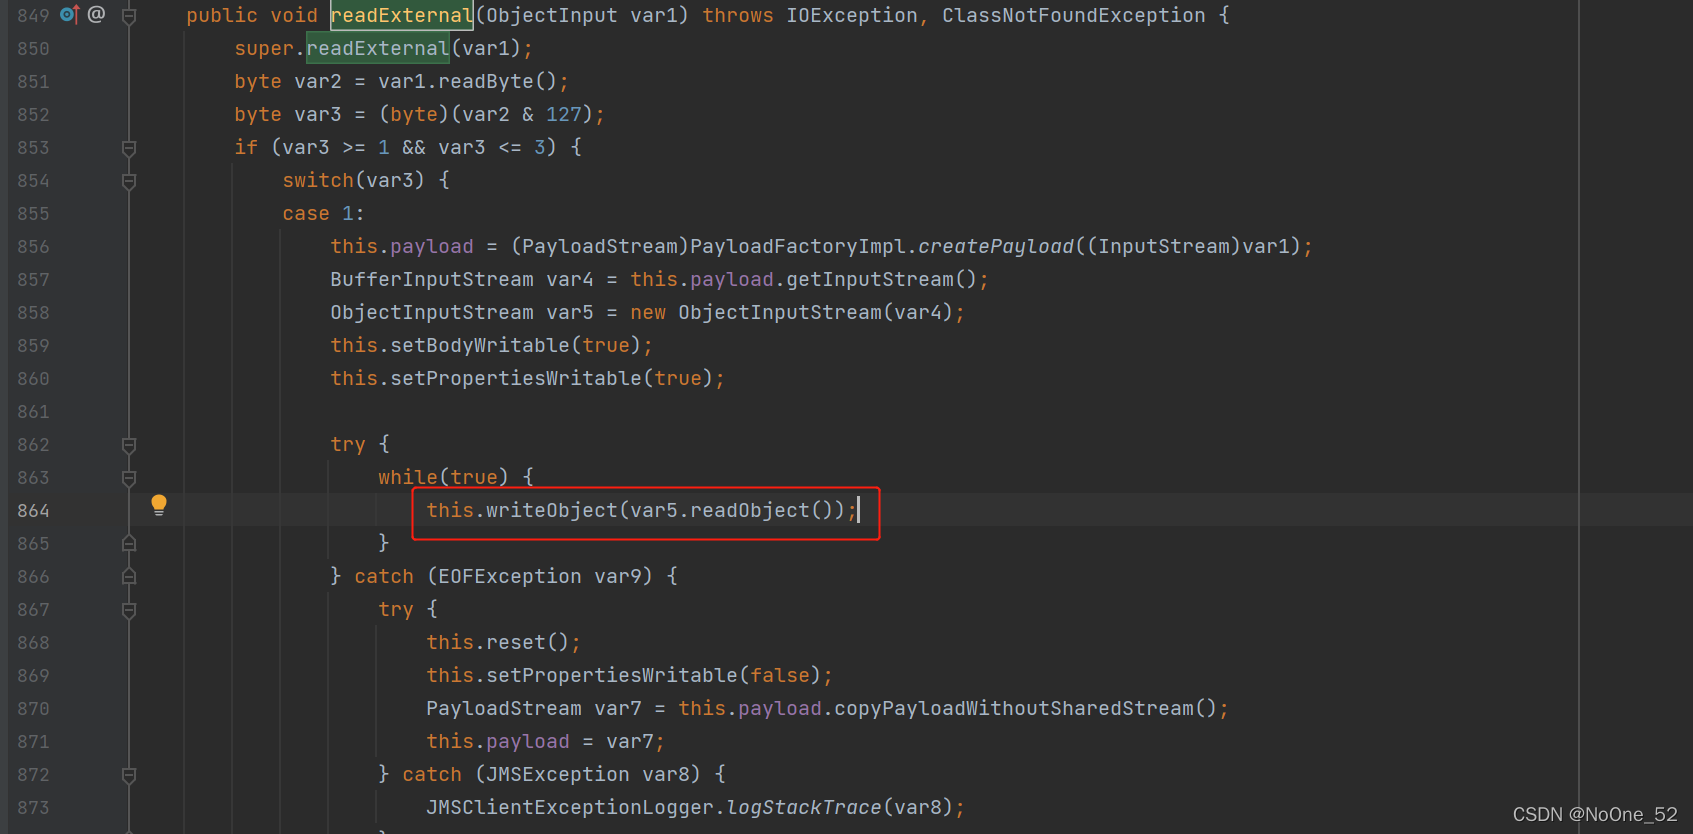Viewport: 1693px width, 834px height.
Task: Click ClassNotFoundException in the throws clause
Action: [1073, 15]
